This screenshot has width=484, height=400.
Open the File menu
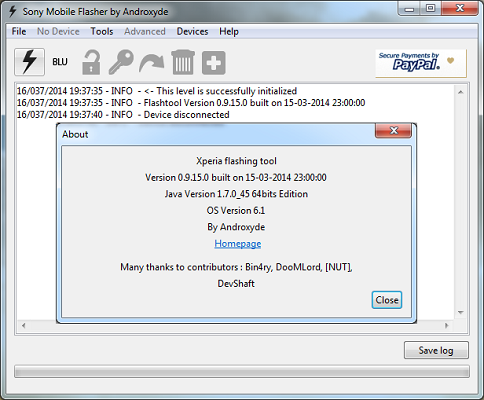click(19, 31)
